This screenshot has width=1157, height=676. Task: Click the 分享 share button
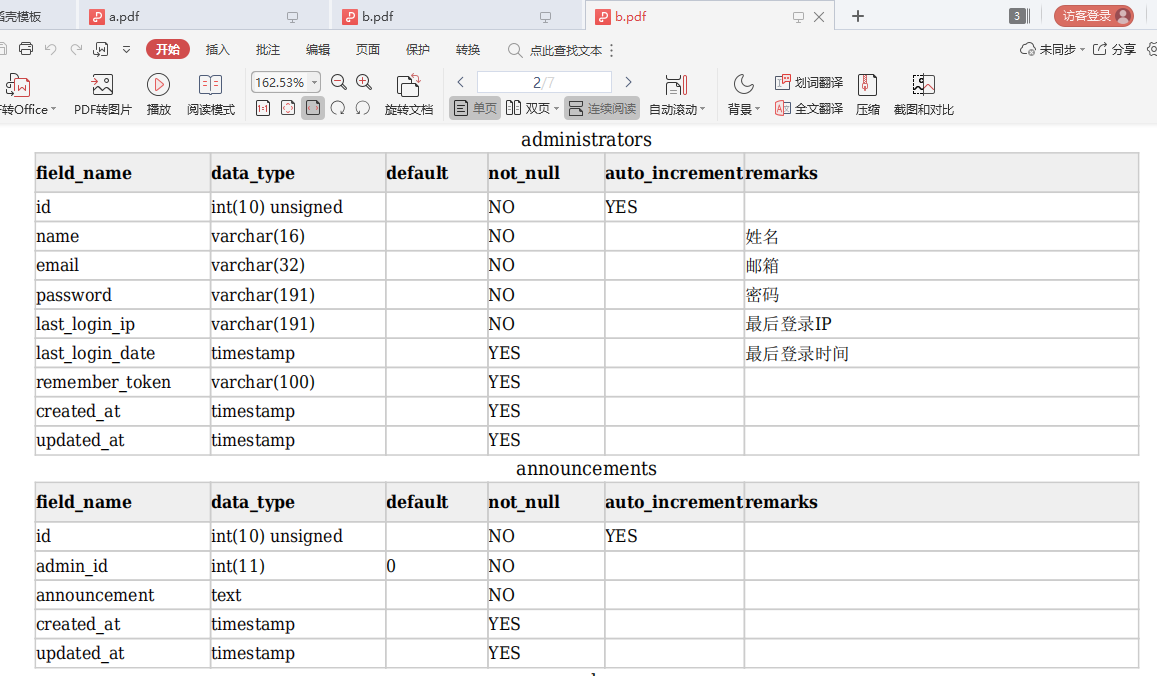1114,49
